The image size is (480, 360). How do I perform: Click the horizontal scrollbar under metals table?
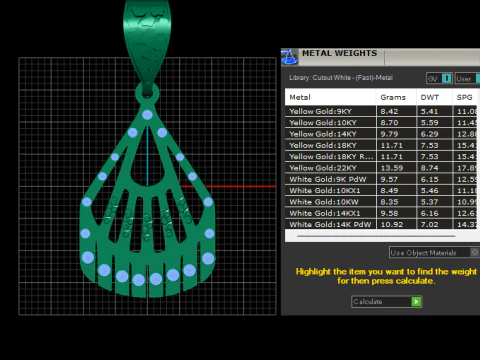(x=376, y=236)
